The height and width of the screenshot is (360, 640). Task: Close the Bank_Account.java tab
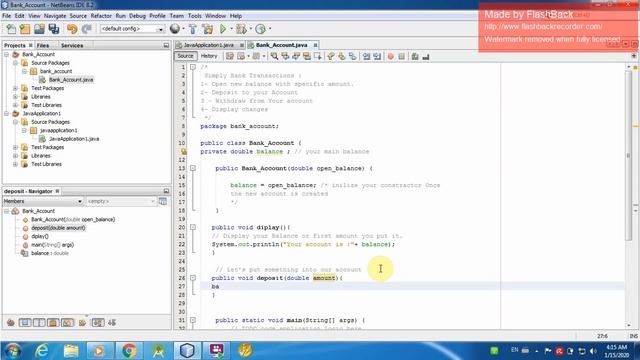[x=315, y=45]
